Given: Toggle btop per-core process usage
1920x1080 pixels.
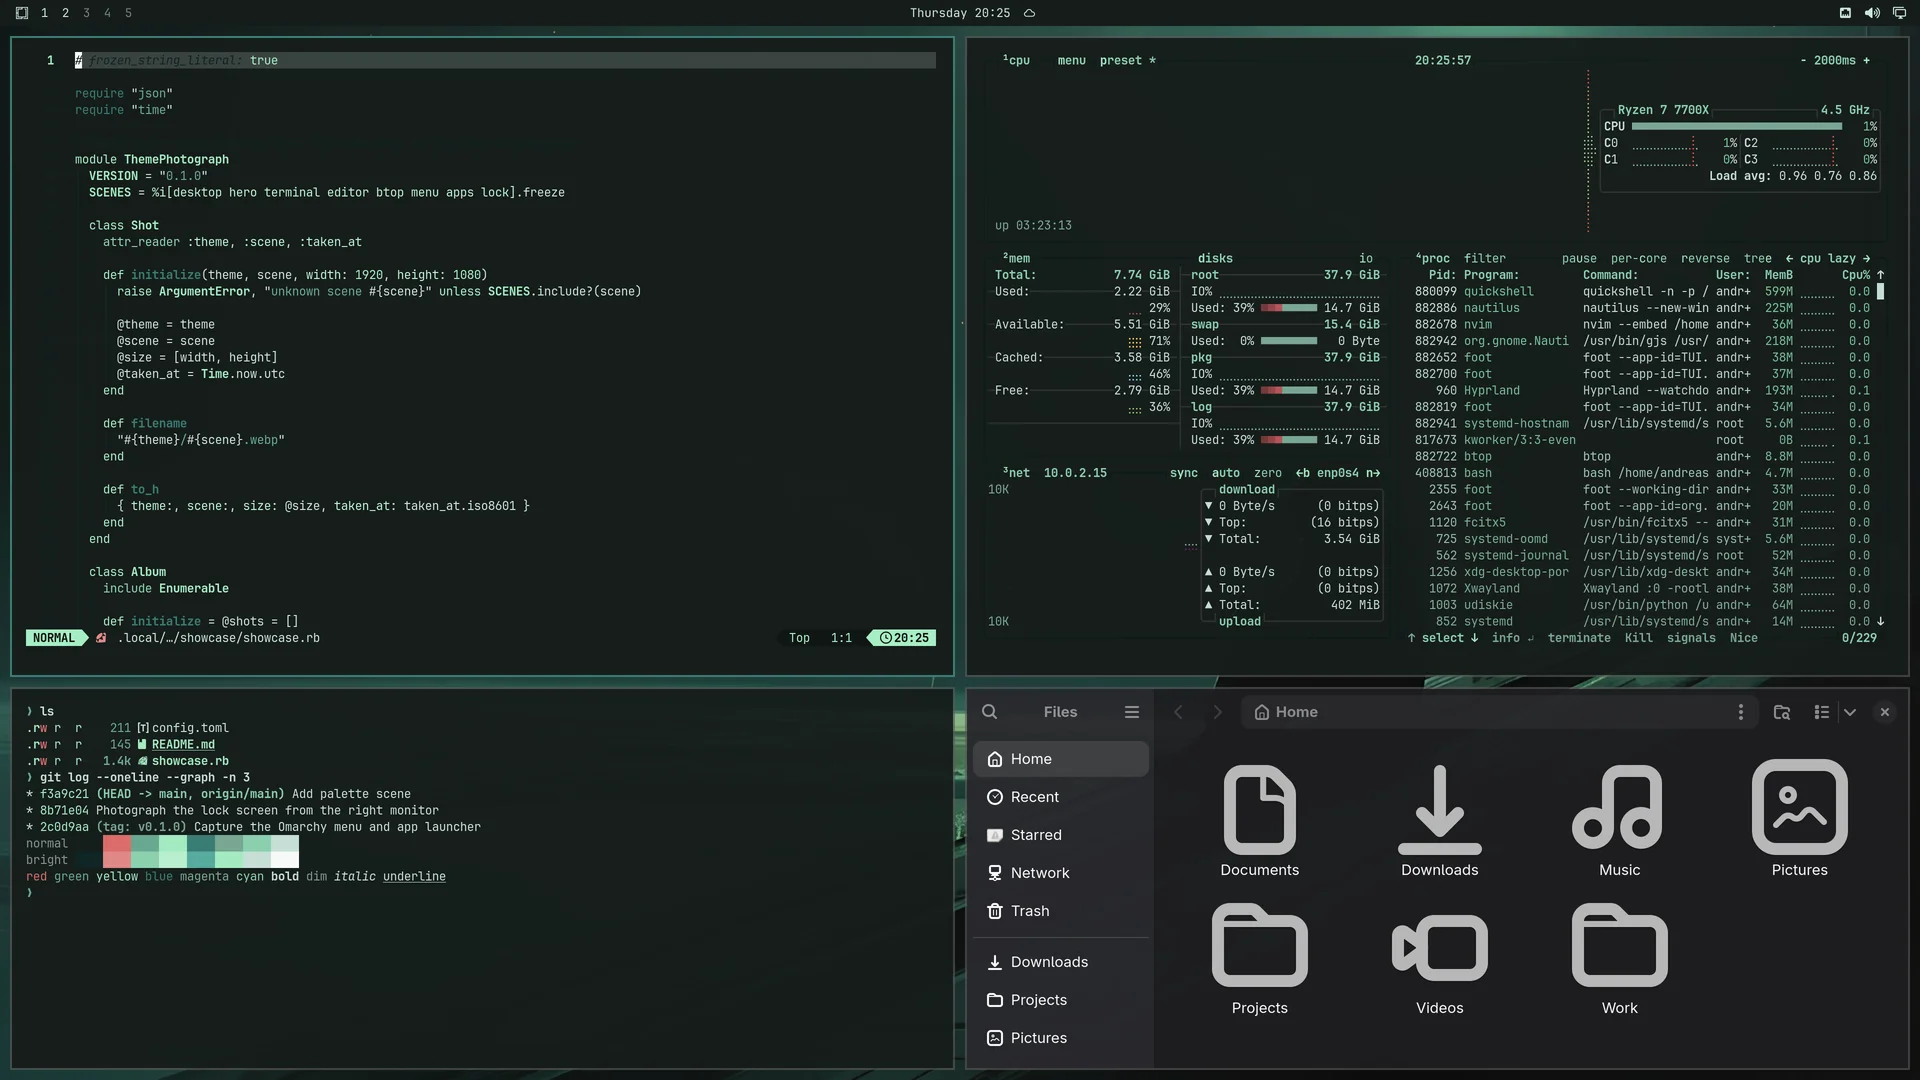Looking at the screenshot, I should [x=1638, y=258].
